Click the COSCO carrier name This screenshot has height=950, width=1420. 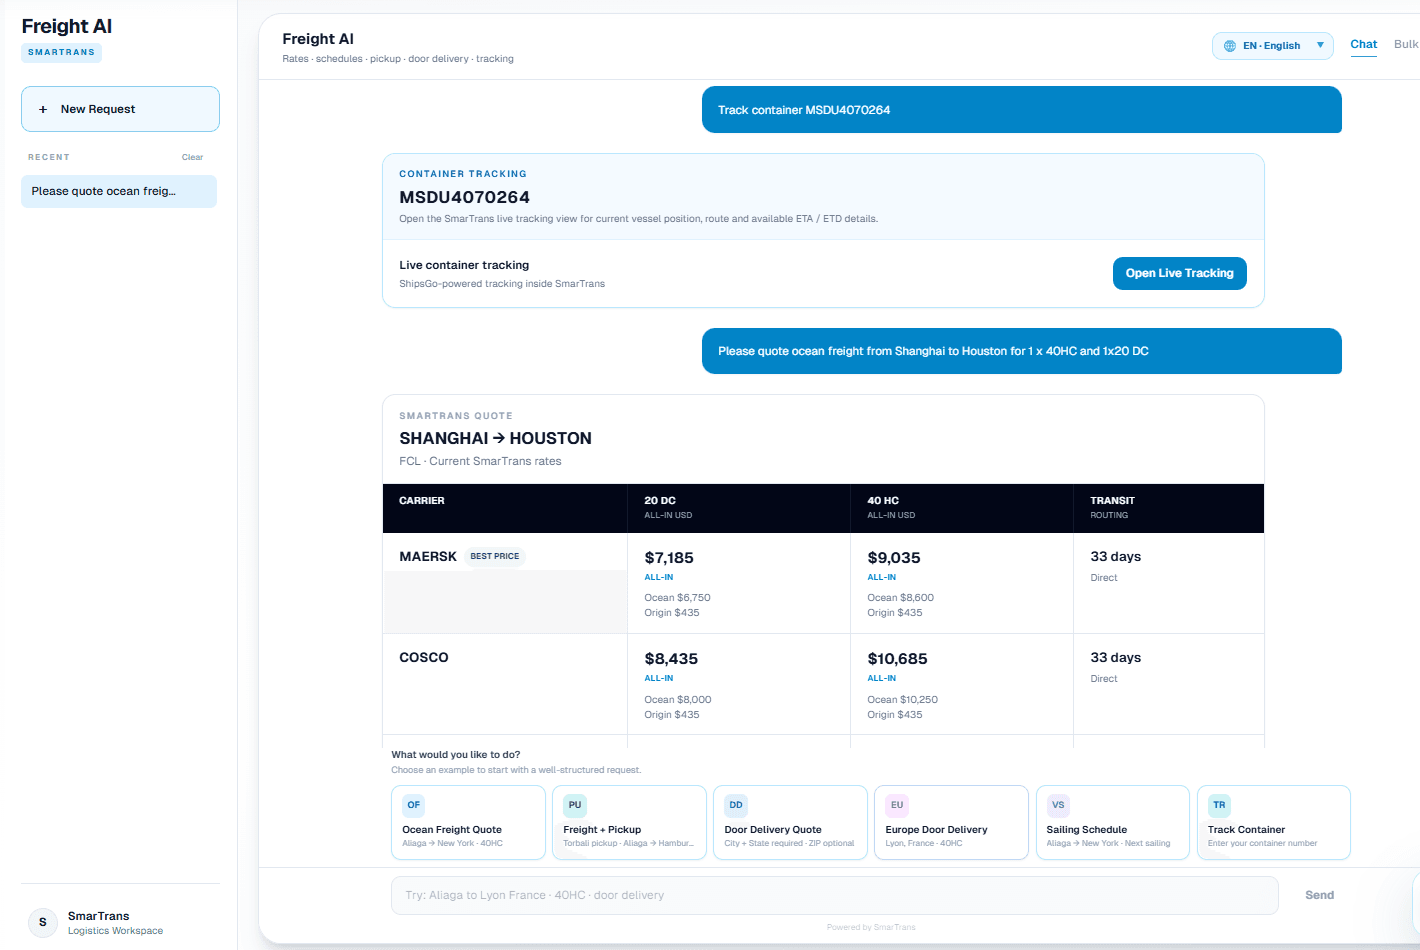click(424, 657)
